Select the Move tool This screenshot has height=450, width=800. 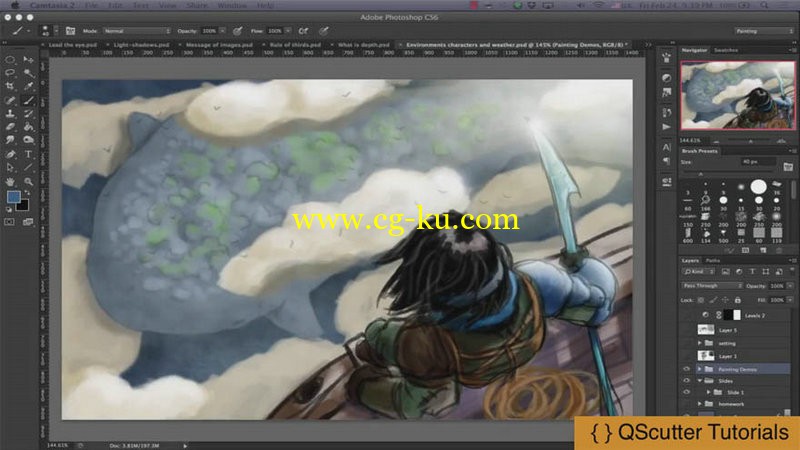pyautogui.click(x=29, y=60)
